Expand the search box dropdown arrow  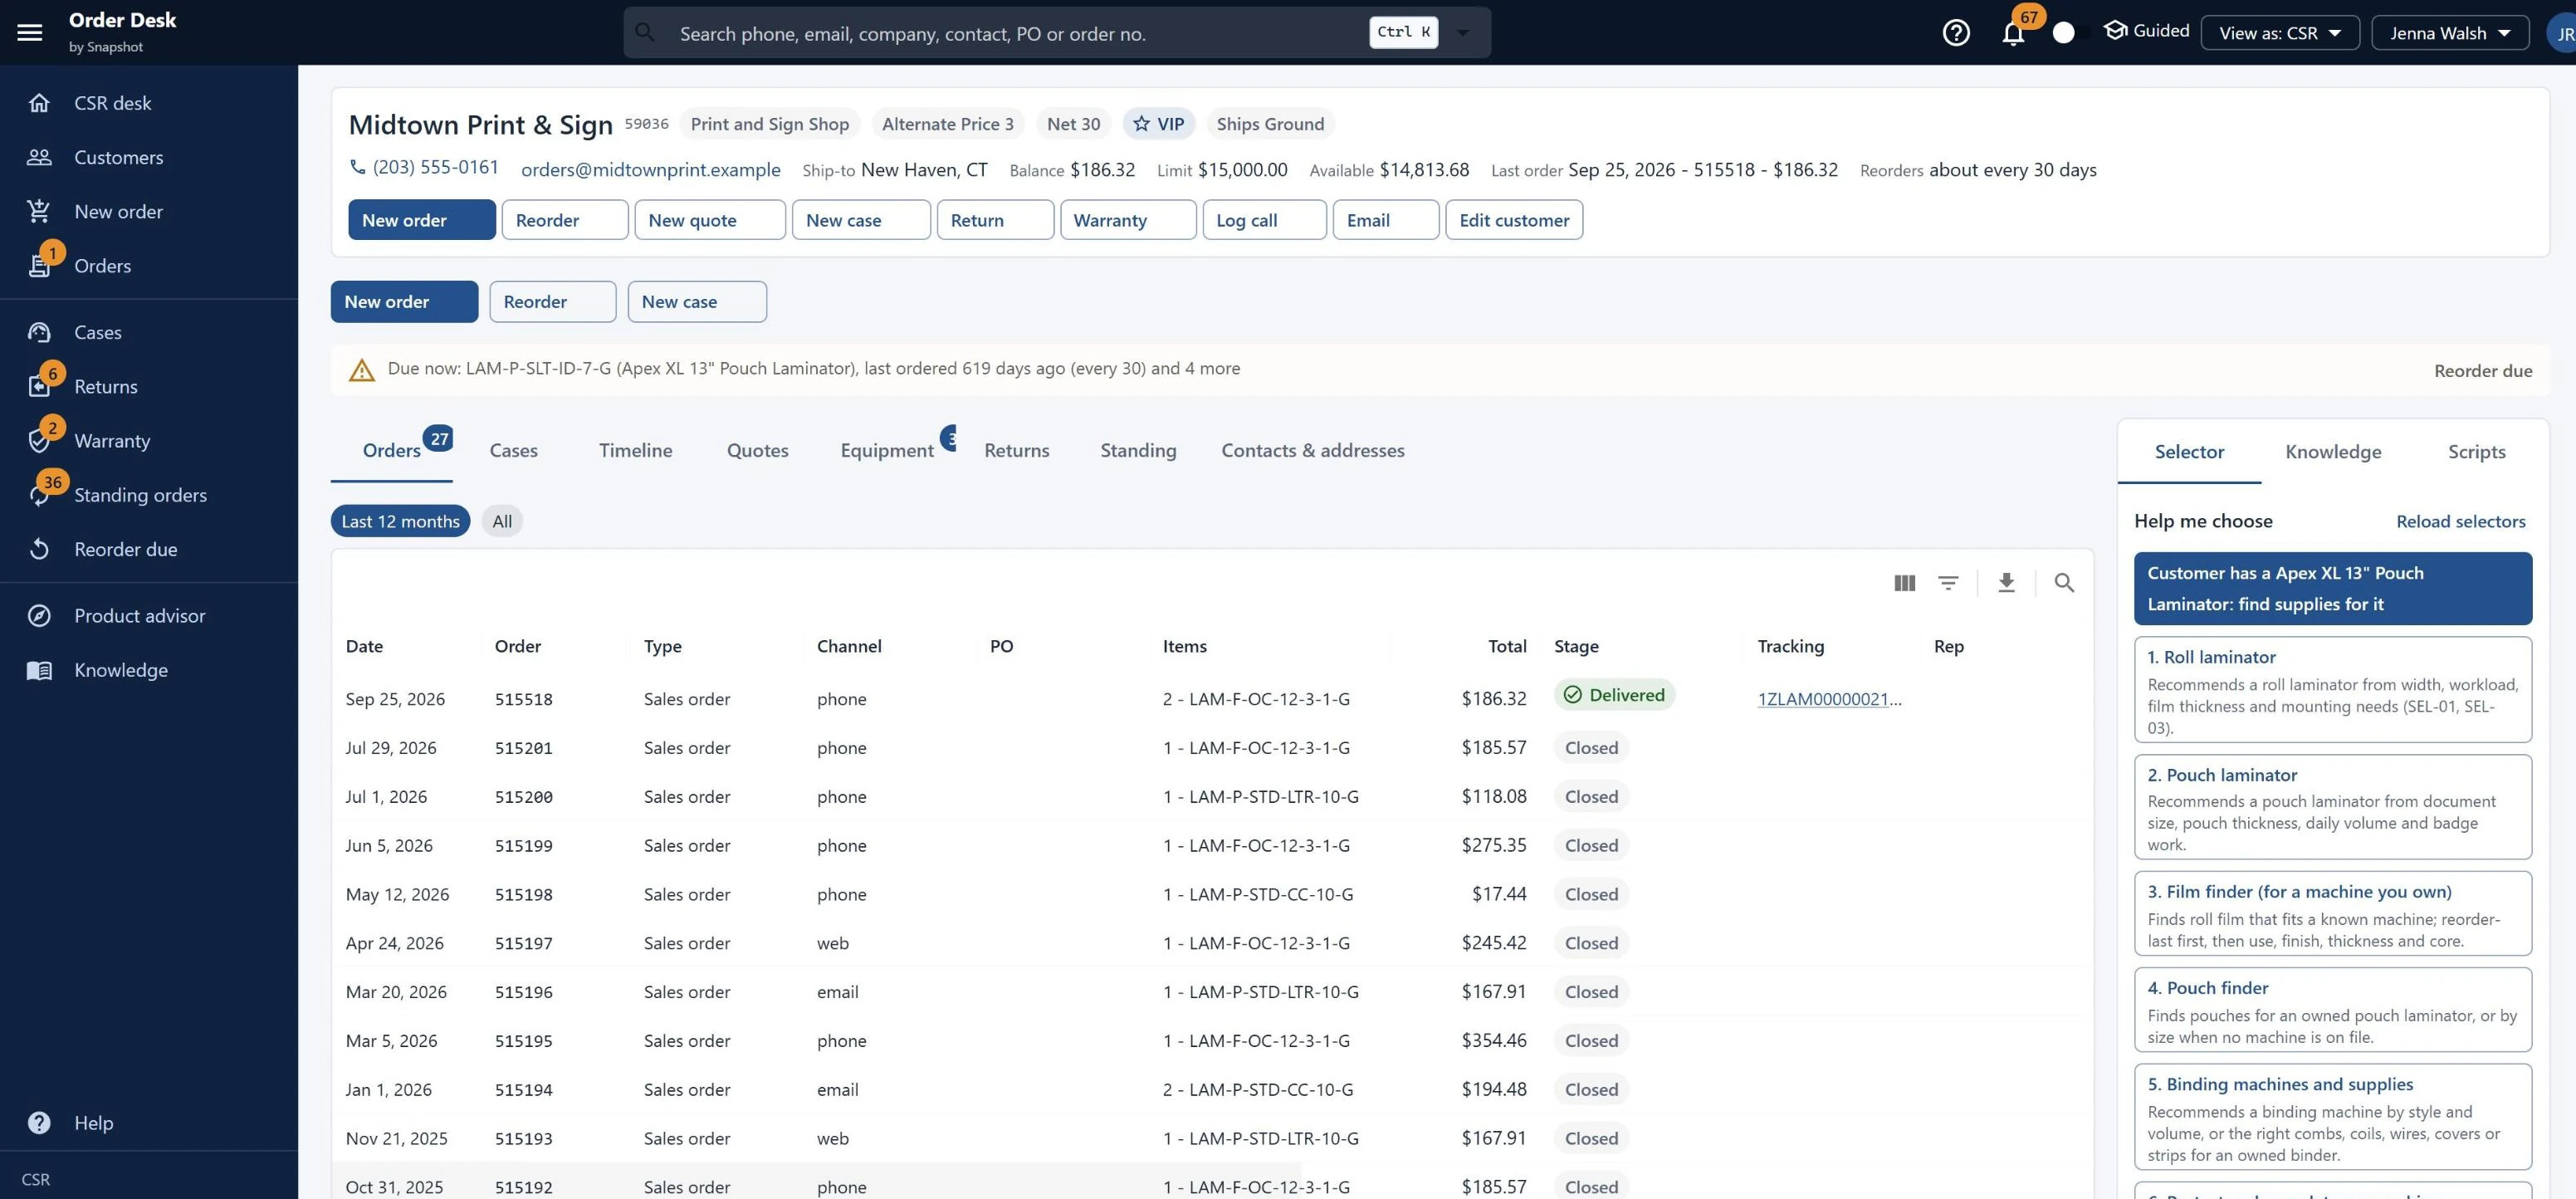pyautogui.click(x=1463, y=33)
